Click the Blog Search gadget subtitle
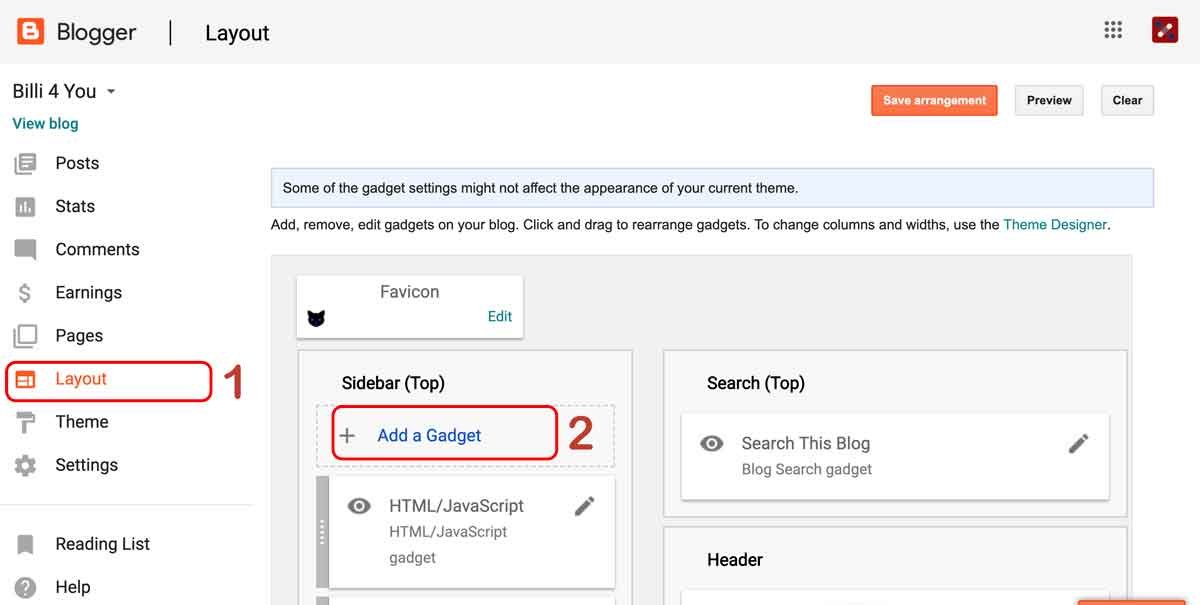 point(807,469)
